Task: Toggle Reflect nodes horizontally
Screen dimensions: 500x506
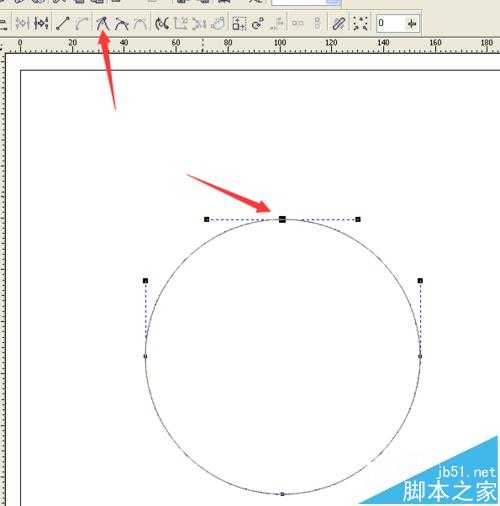Action: 297,24
